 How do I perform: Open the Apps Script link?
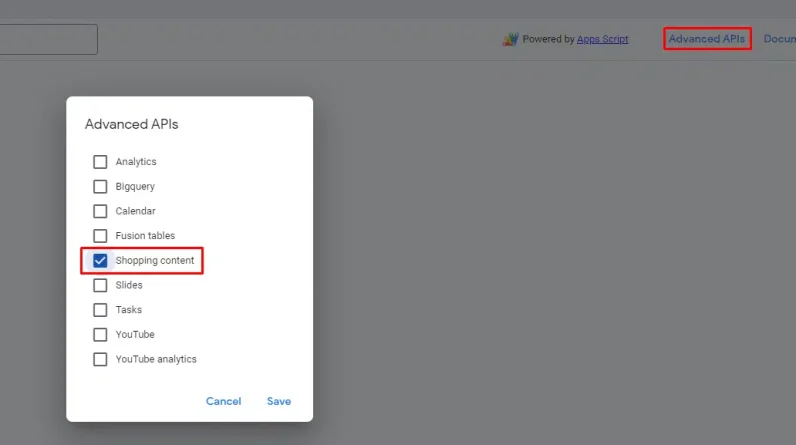(x=602, y=40)
